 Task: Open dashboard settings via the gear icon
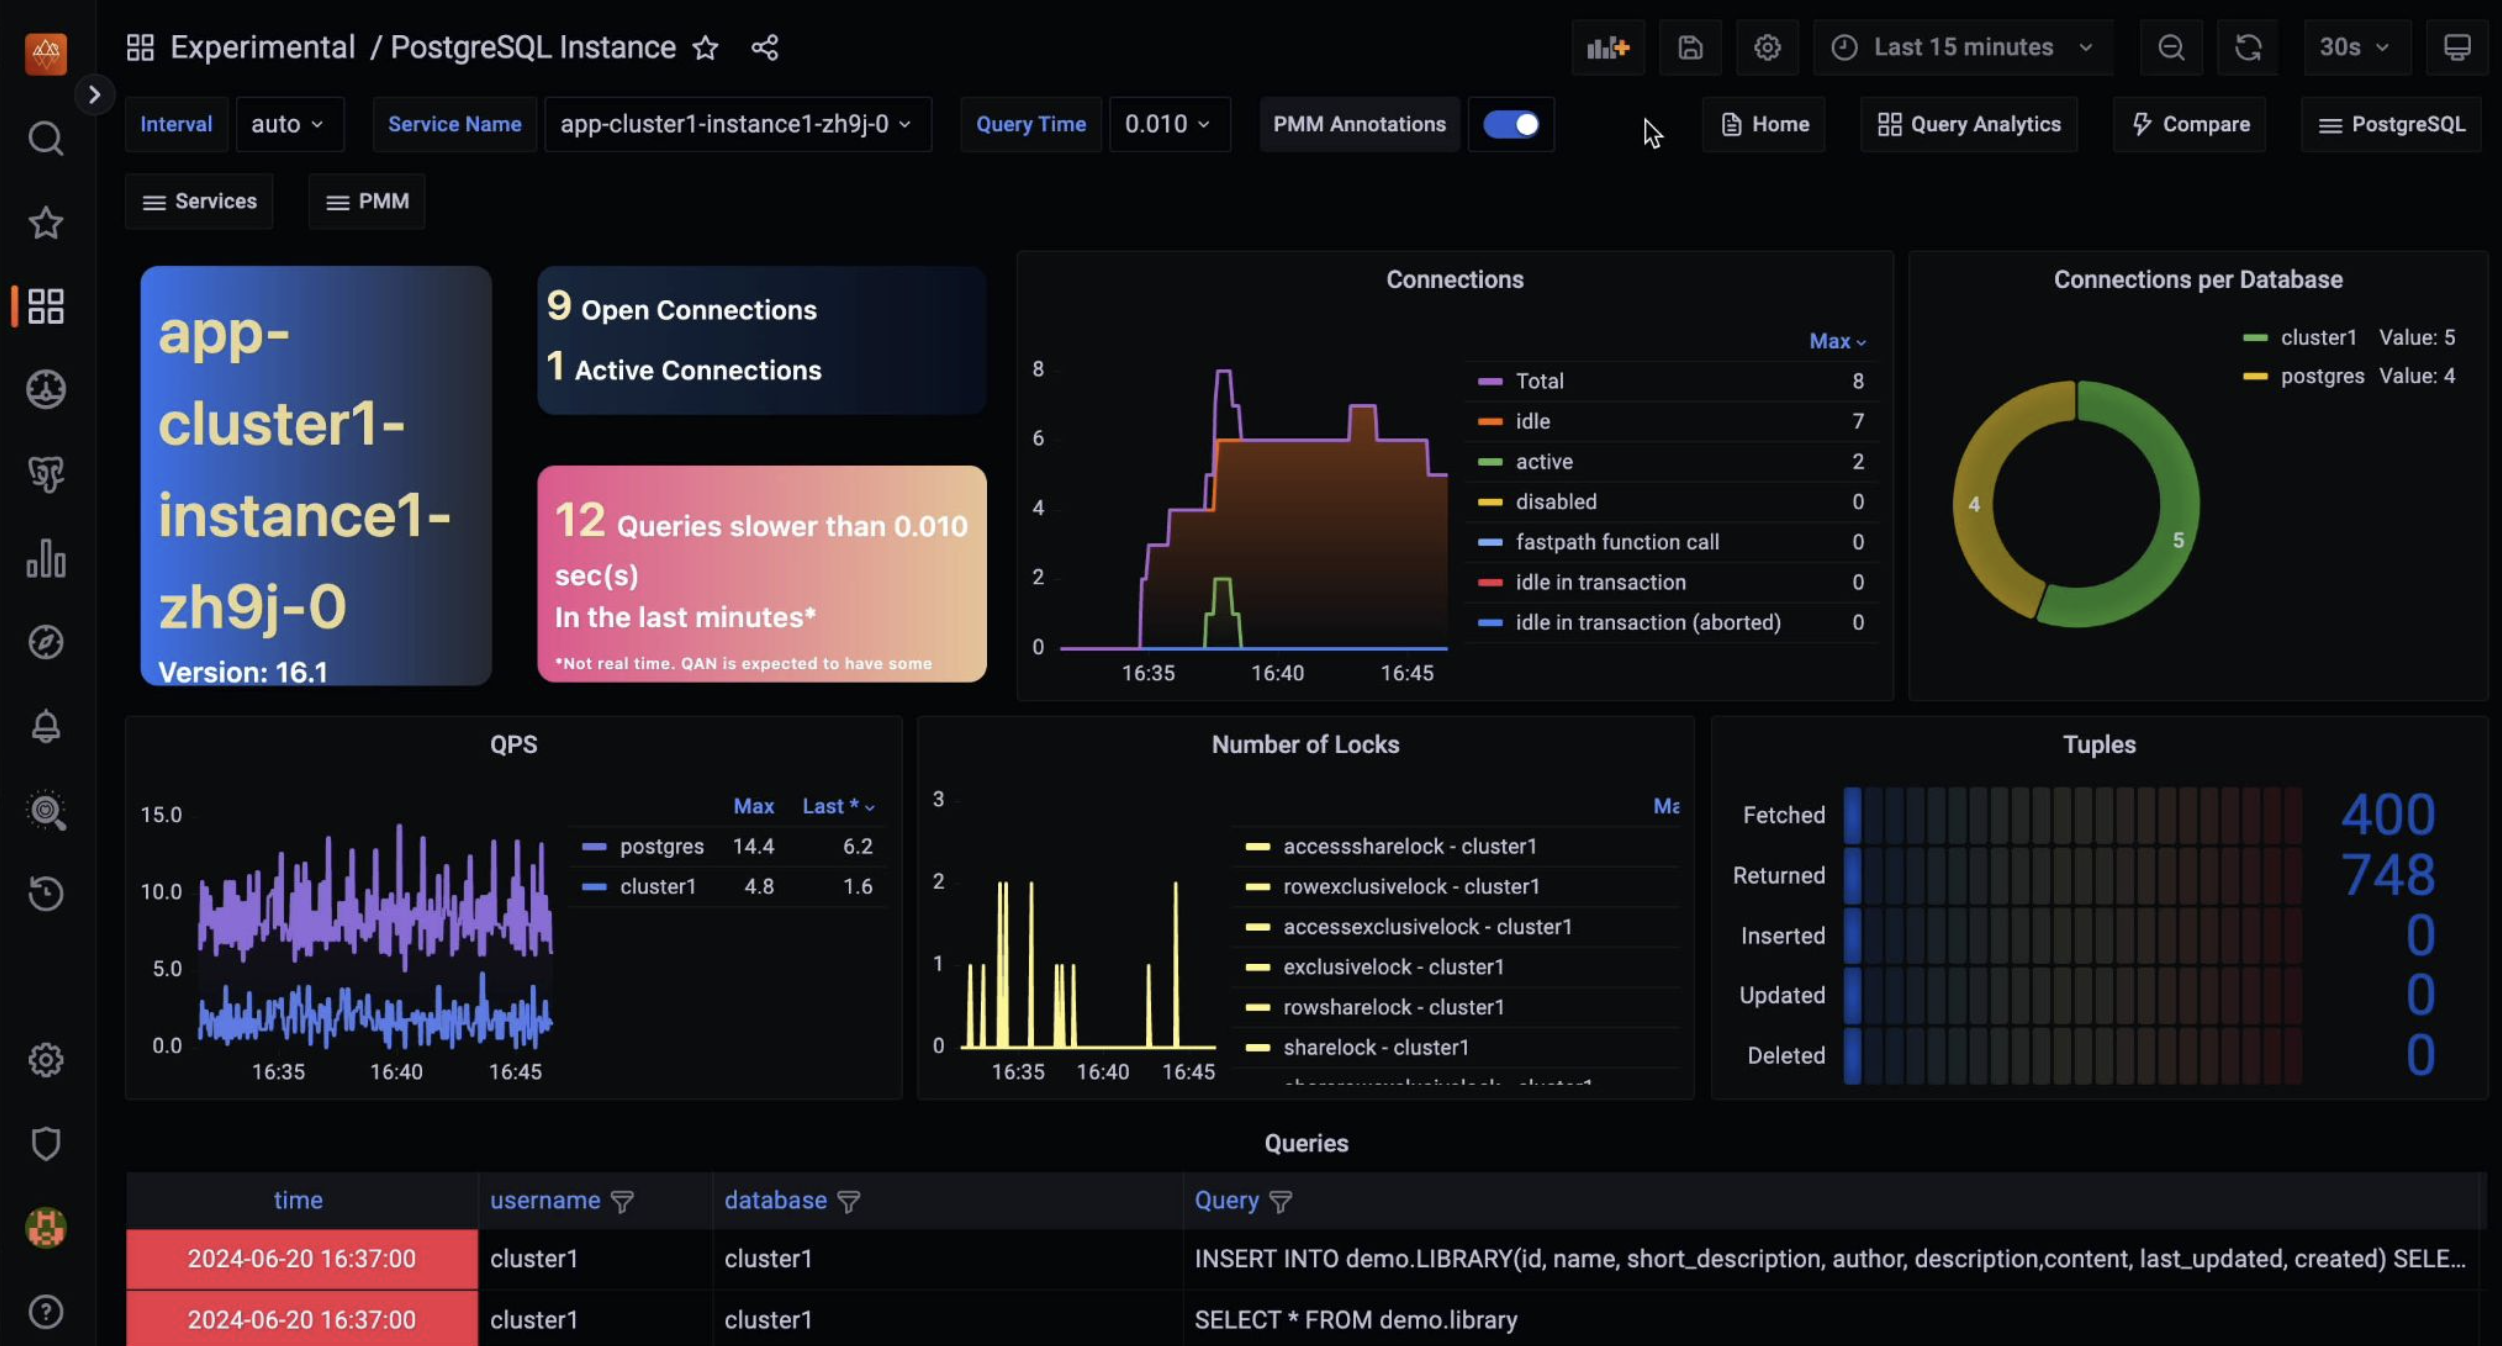[1766, 47]
